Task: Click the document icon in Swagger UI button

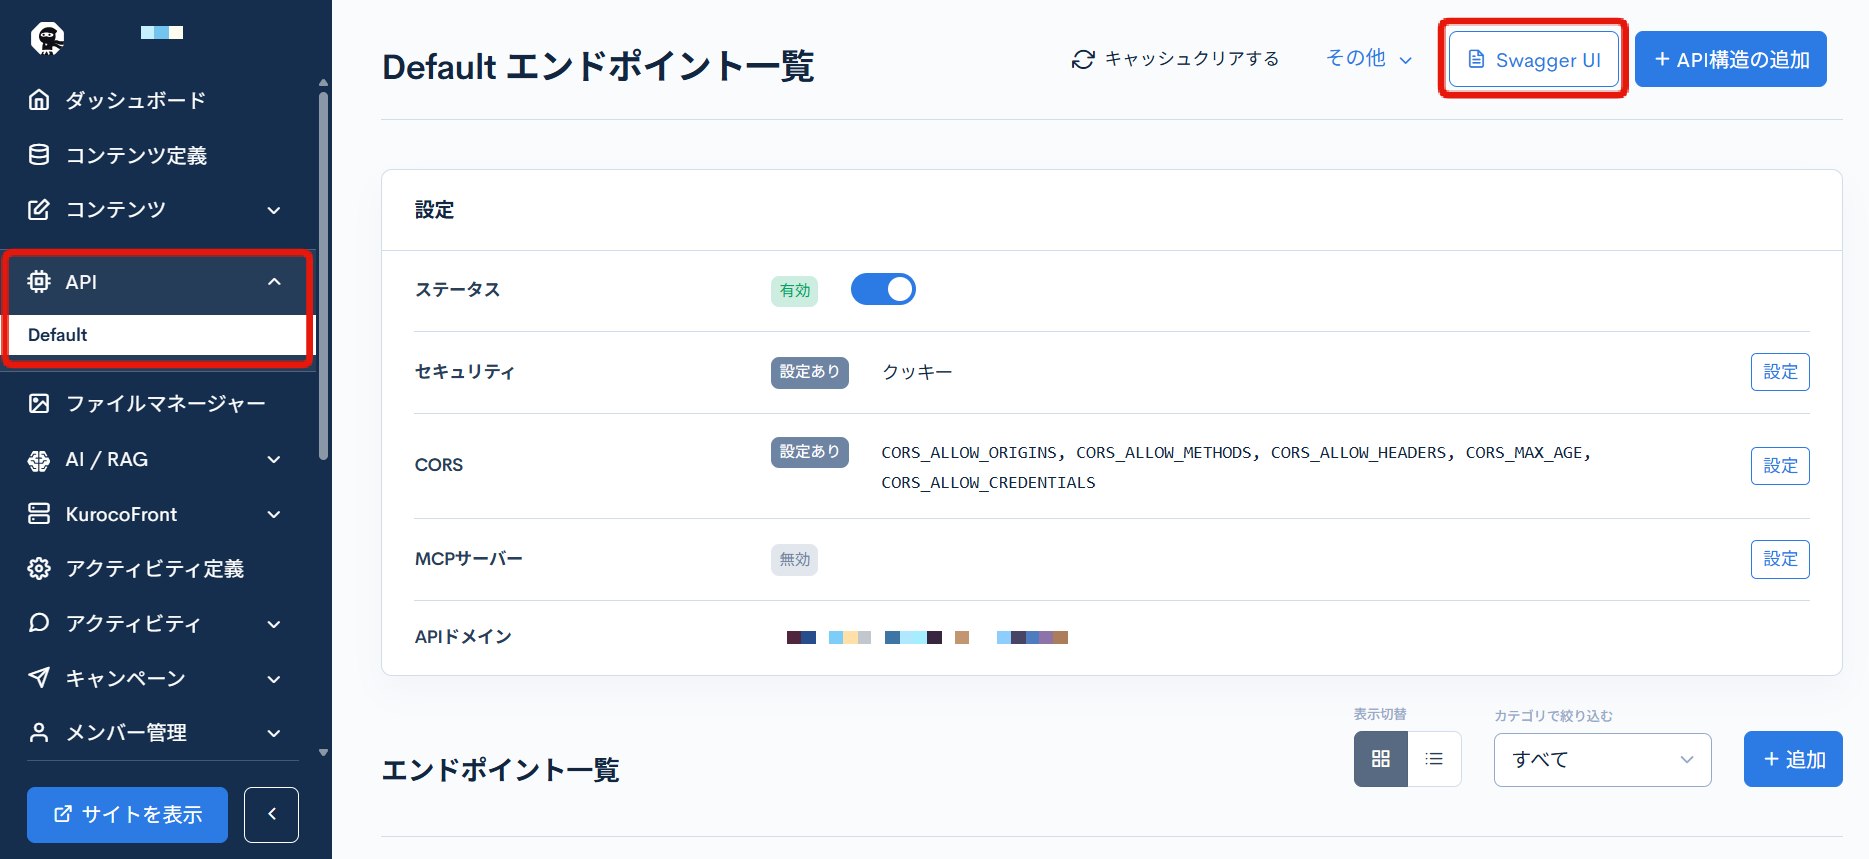Action: click(1476, 60)
